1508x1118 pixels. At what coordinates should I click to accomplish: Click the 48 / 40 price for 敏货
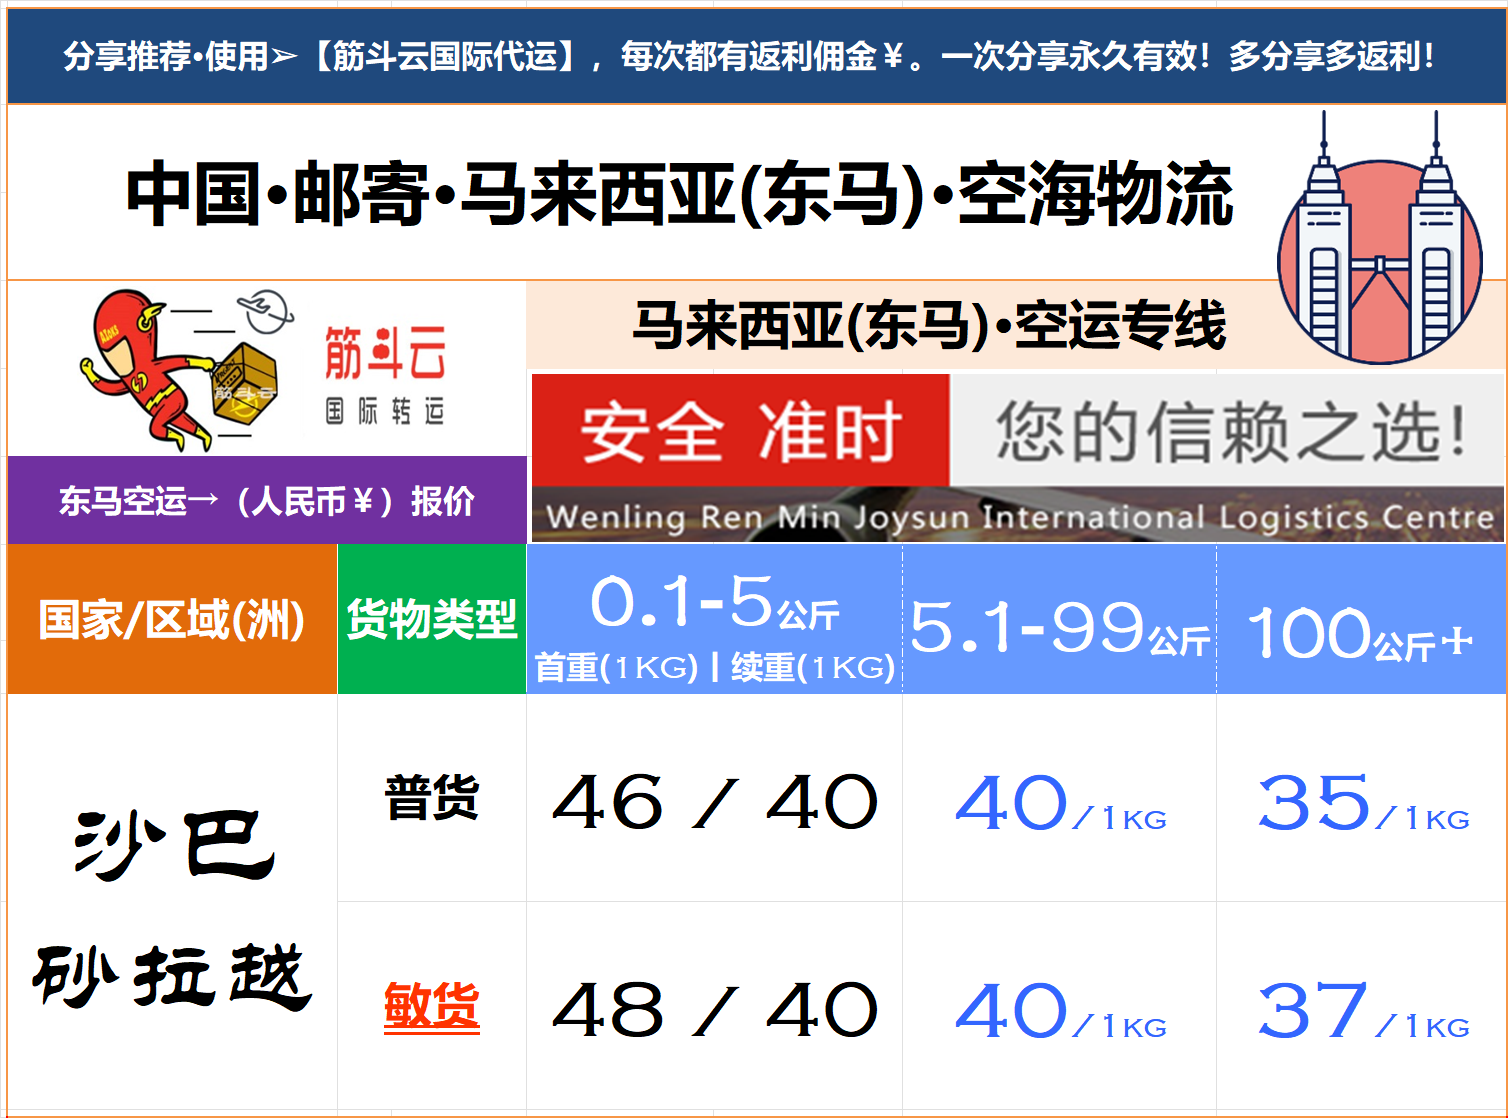(x=714, y=1009)
